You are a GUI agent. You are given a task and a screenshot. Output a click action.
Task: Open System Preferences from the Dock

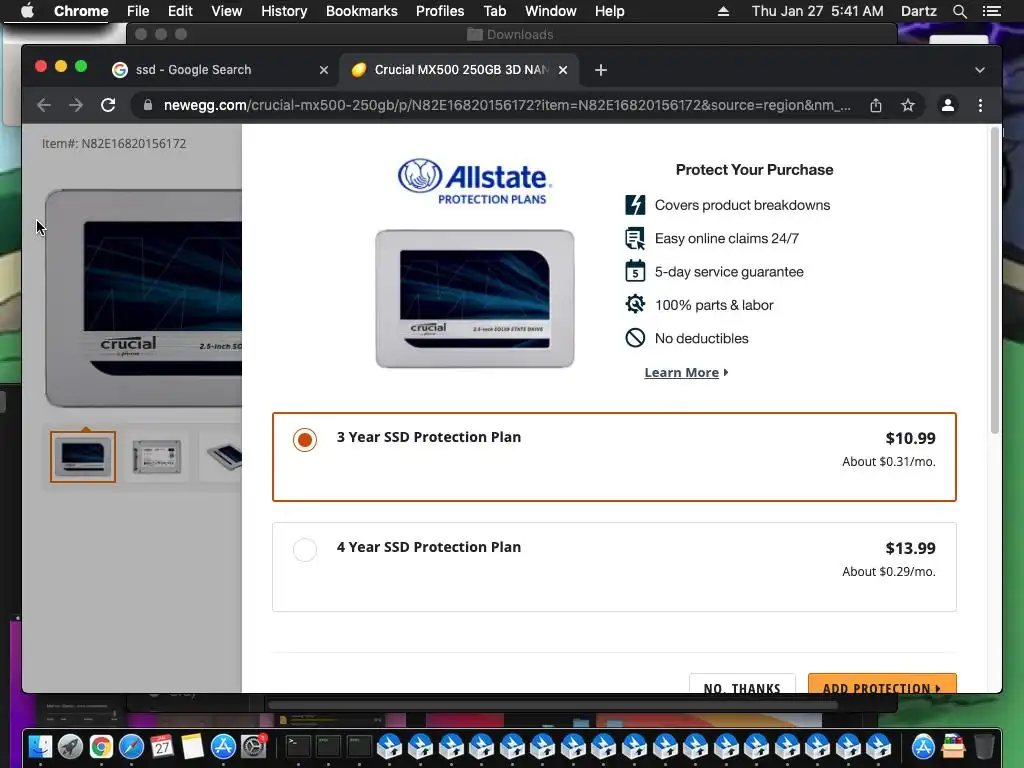coord(253,746)
